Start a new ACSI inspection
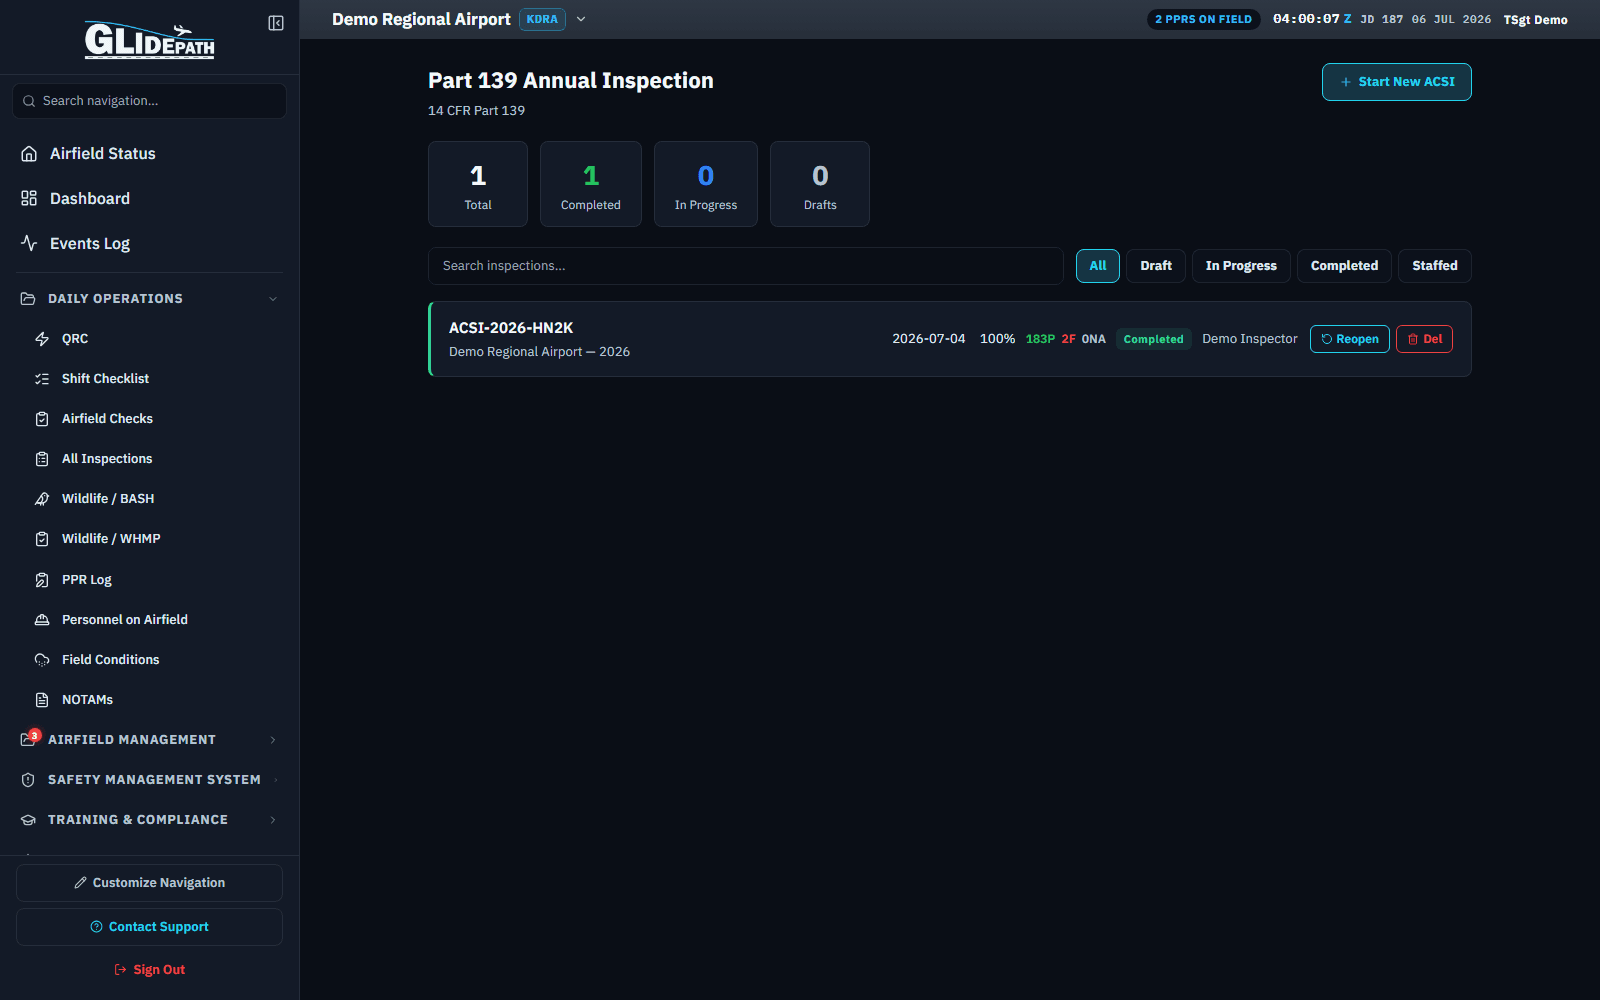 [1397, 82]
